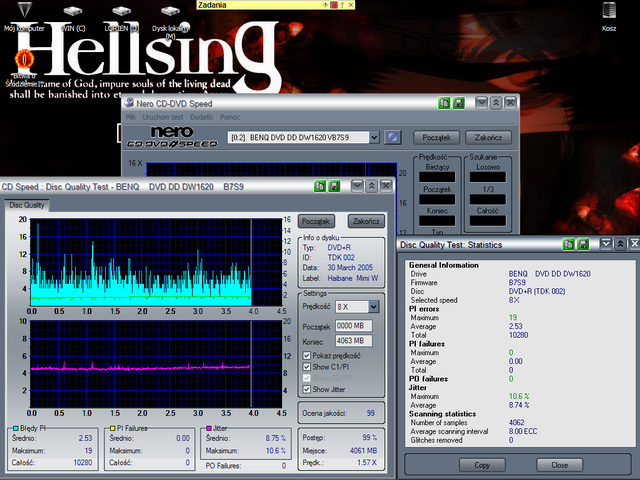Open the Prędkość 8 X speed dropdown
The image size is (640, 480).
[x=373, y=307]
